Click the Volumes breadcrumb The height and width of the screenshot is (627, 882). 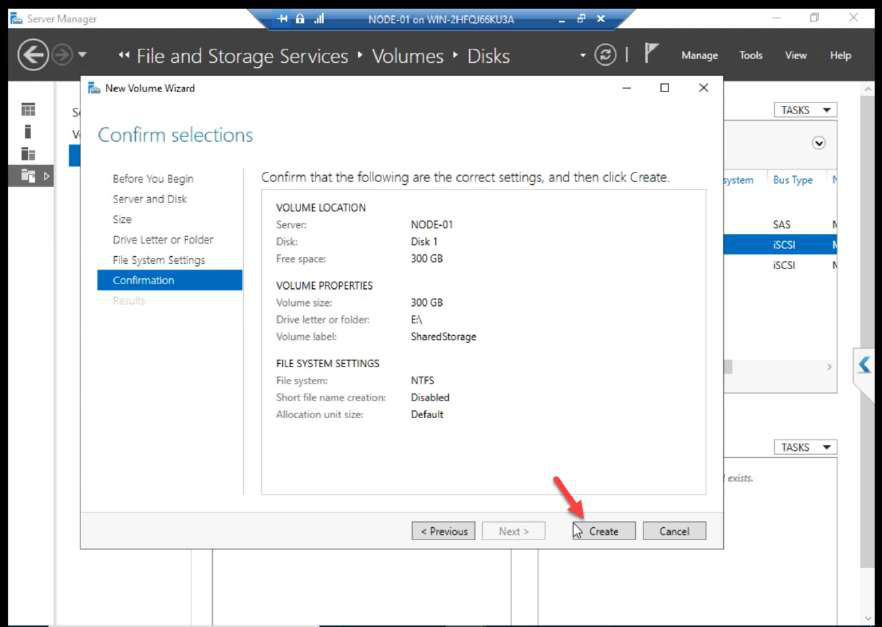[408, 56]
